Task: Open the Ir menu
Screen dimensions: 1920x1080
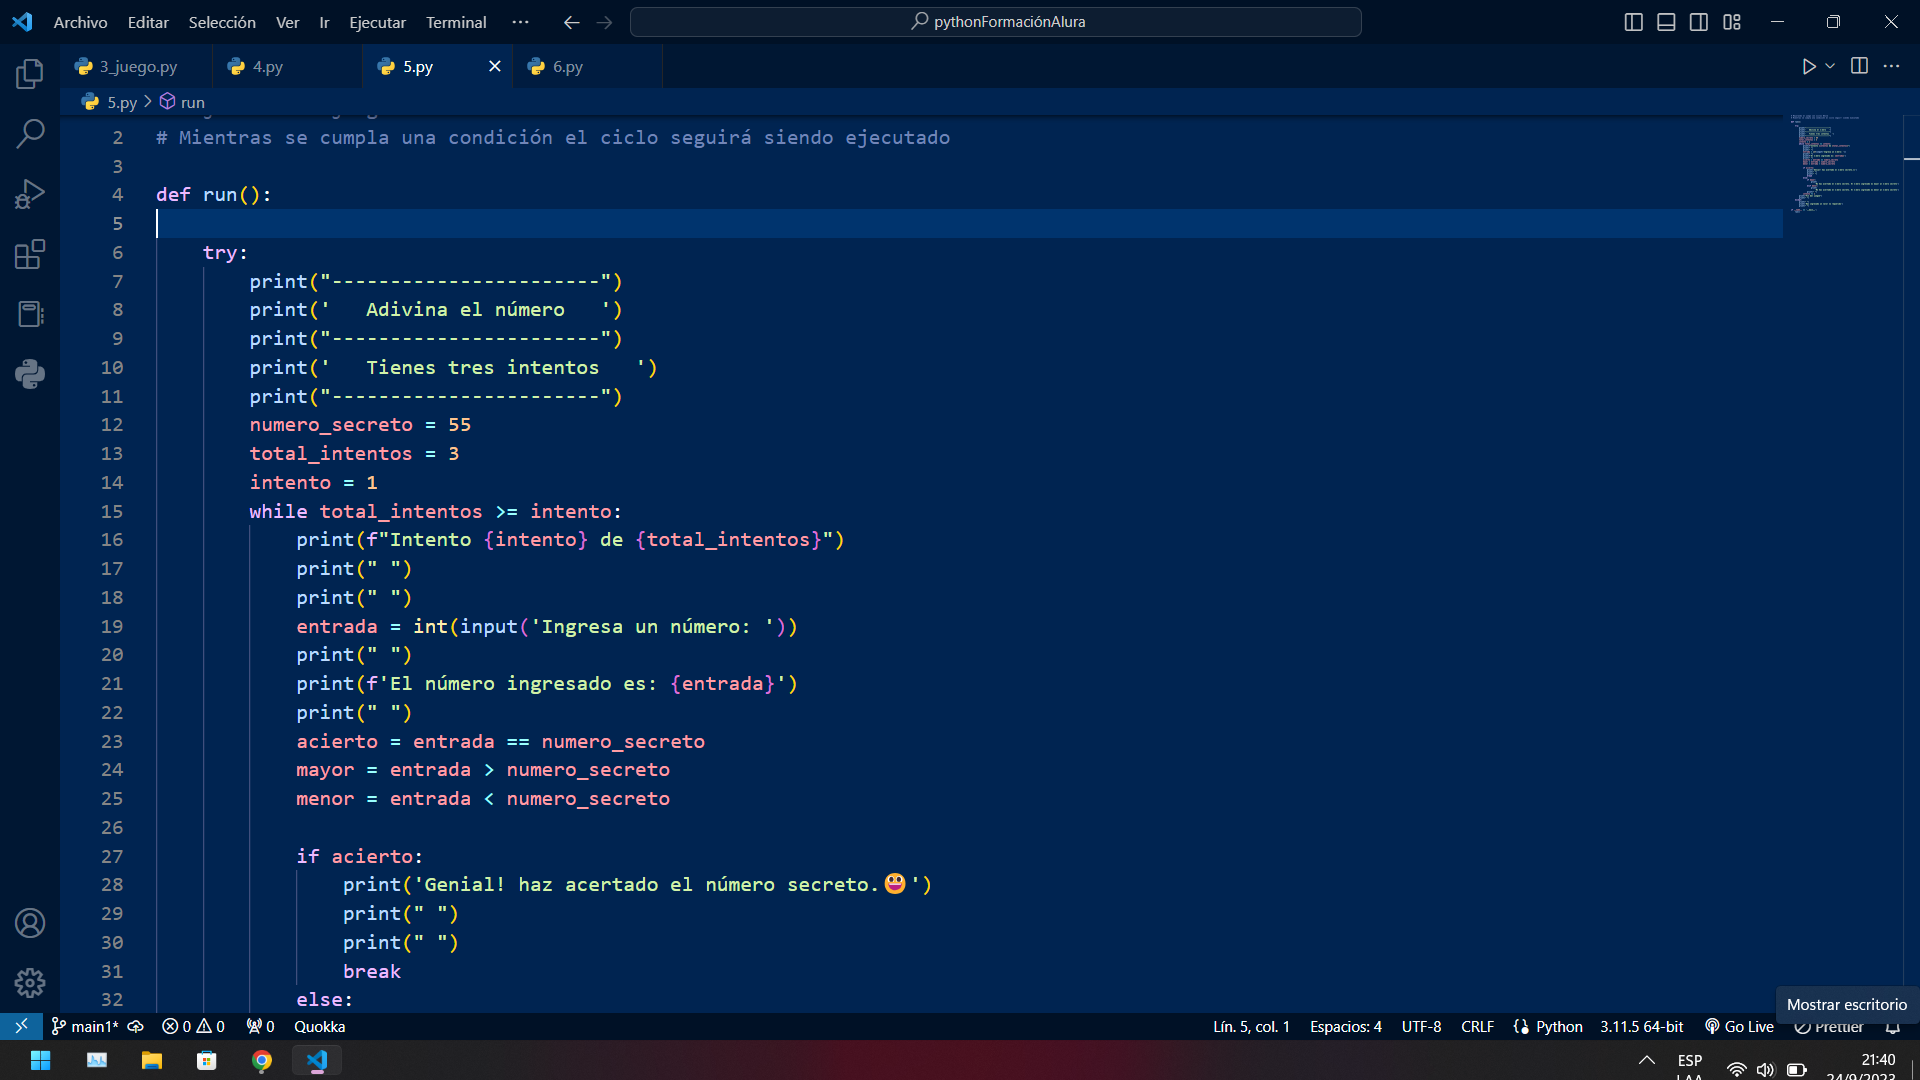Action: [324, 22]
